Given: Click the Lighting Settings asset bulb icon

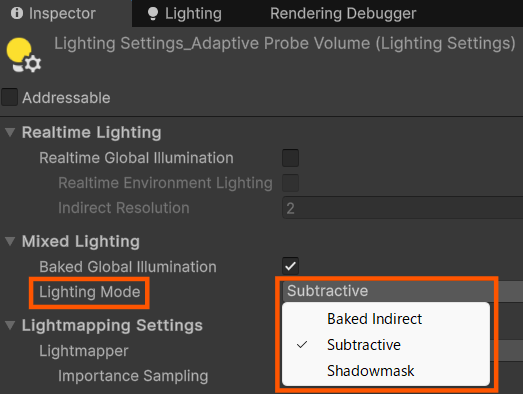Looking at the screenshot, I should 23,55.
